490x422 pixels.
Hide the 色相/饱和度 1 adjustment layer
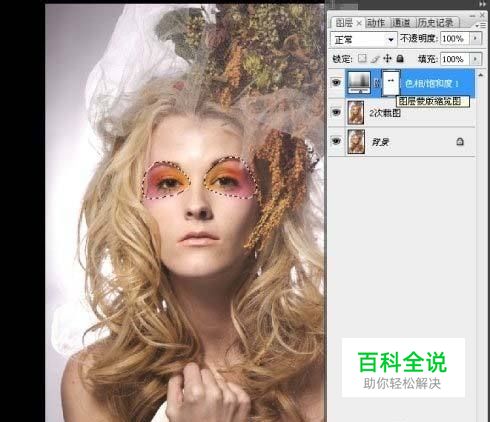(336, 82)
